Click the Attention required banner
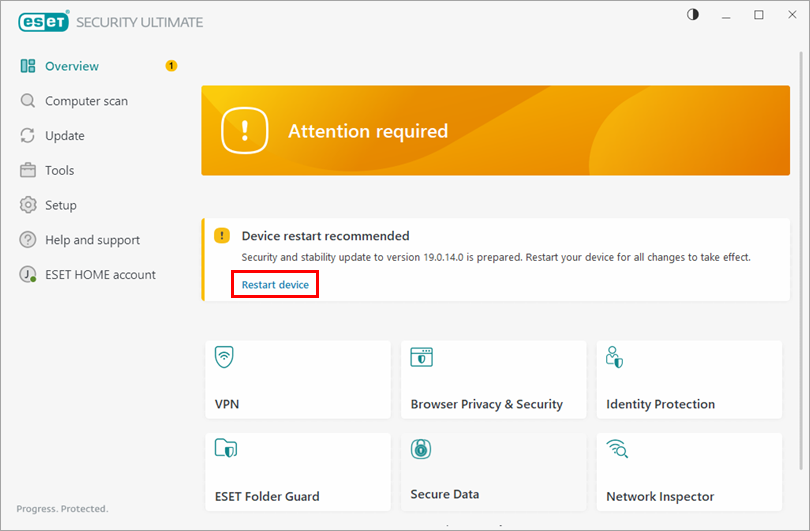This screenshot has width=810, height=531. click(495, 131)
